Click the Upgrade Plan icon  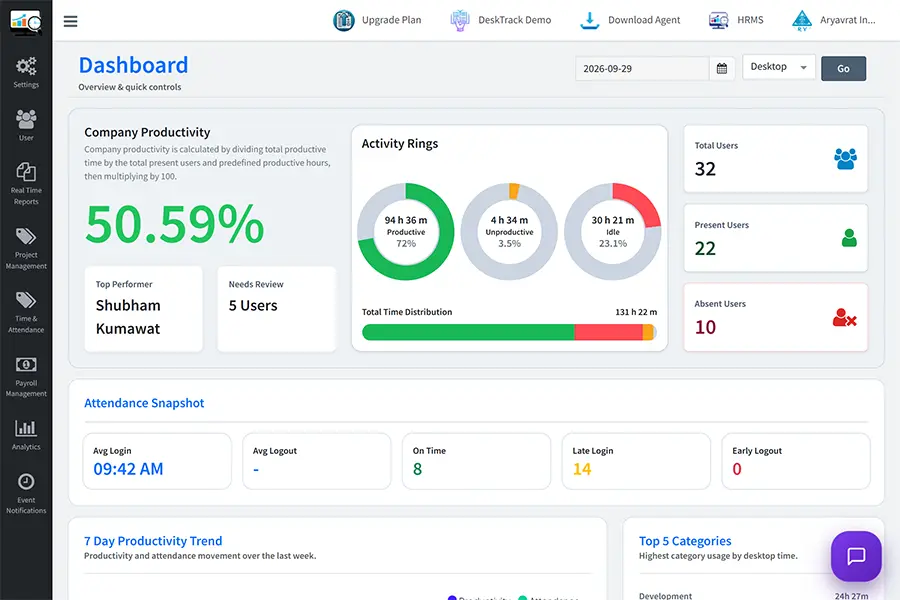[344, 20]
